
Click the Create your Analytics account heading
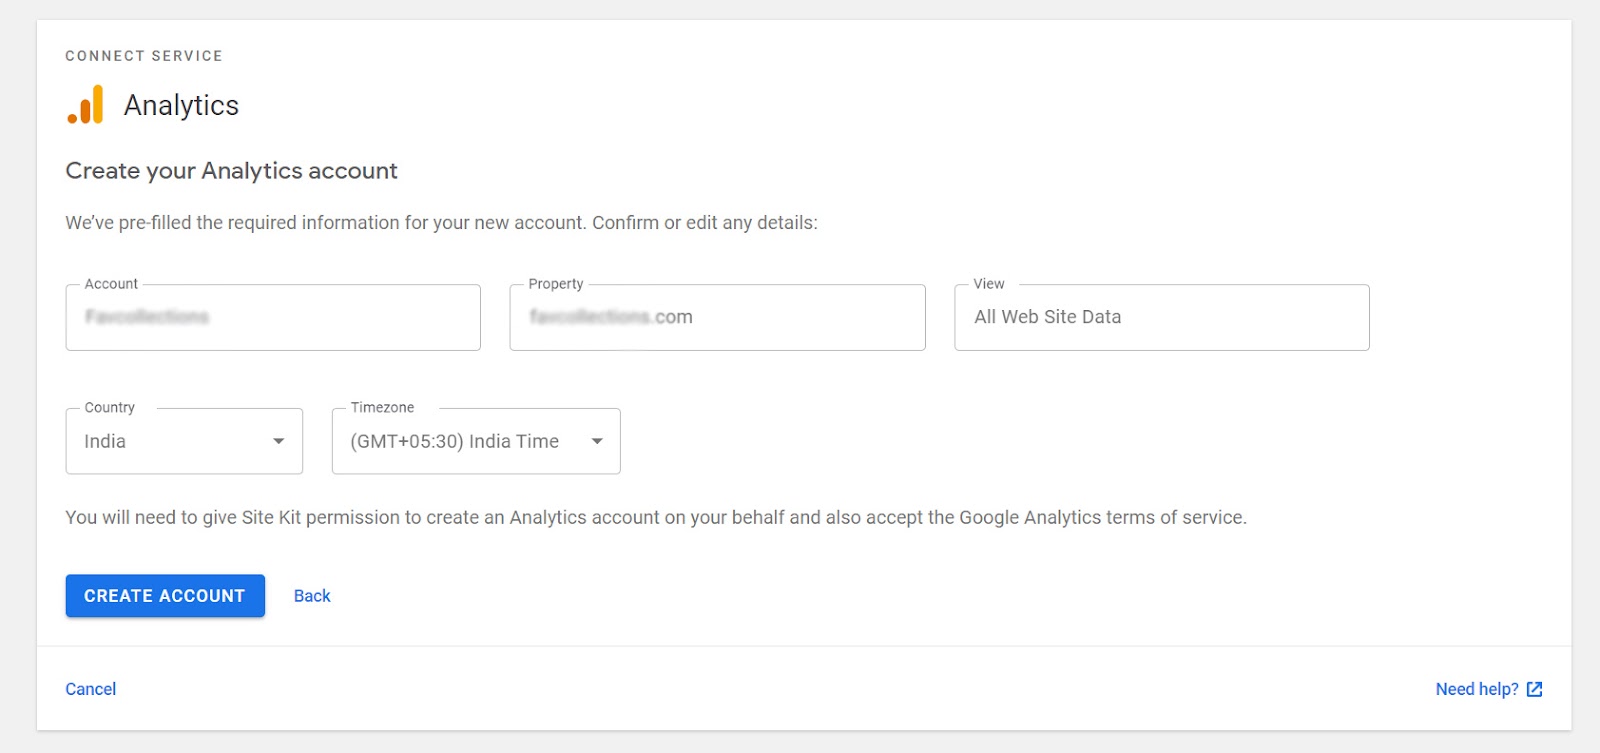(231, 171)
